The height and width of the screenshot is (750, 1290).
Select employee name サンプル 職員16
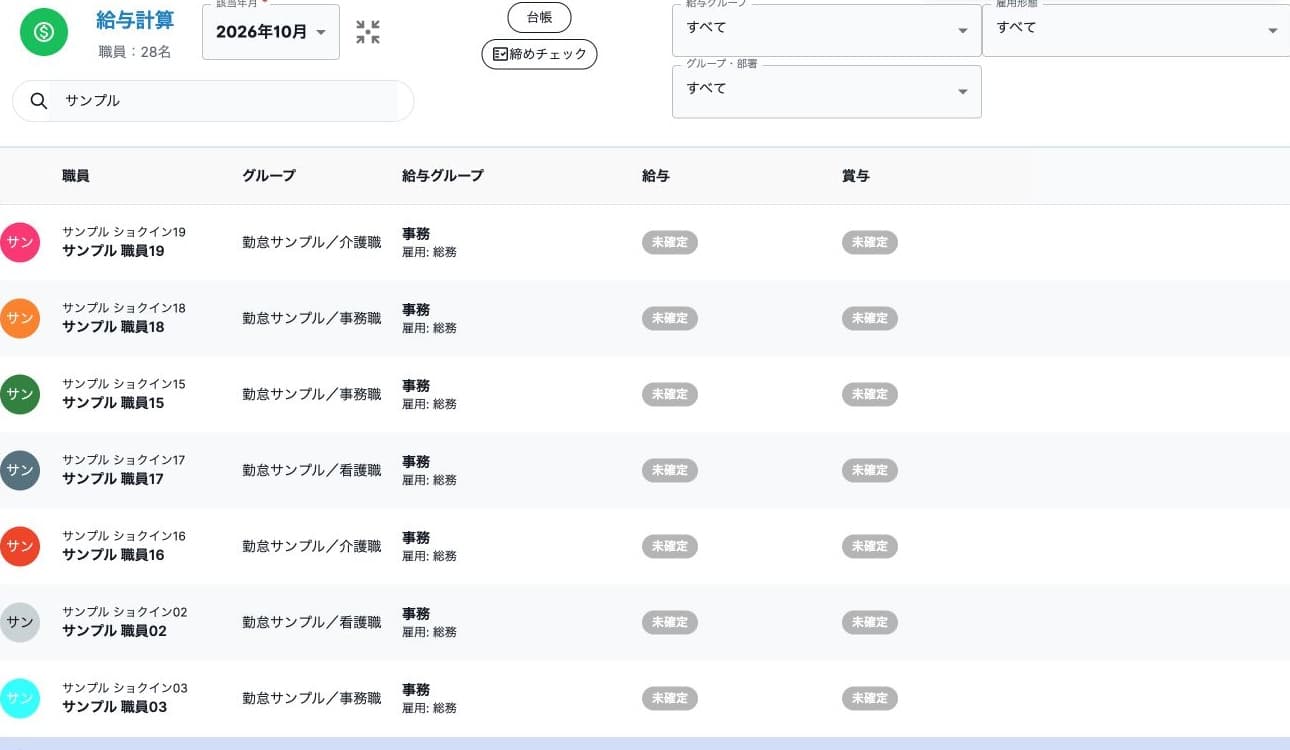pyautogui.click(x=113, y=555)
